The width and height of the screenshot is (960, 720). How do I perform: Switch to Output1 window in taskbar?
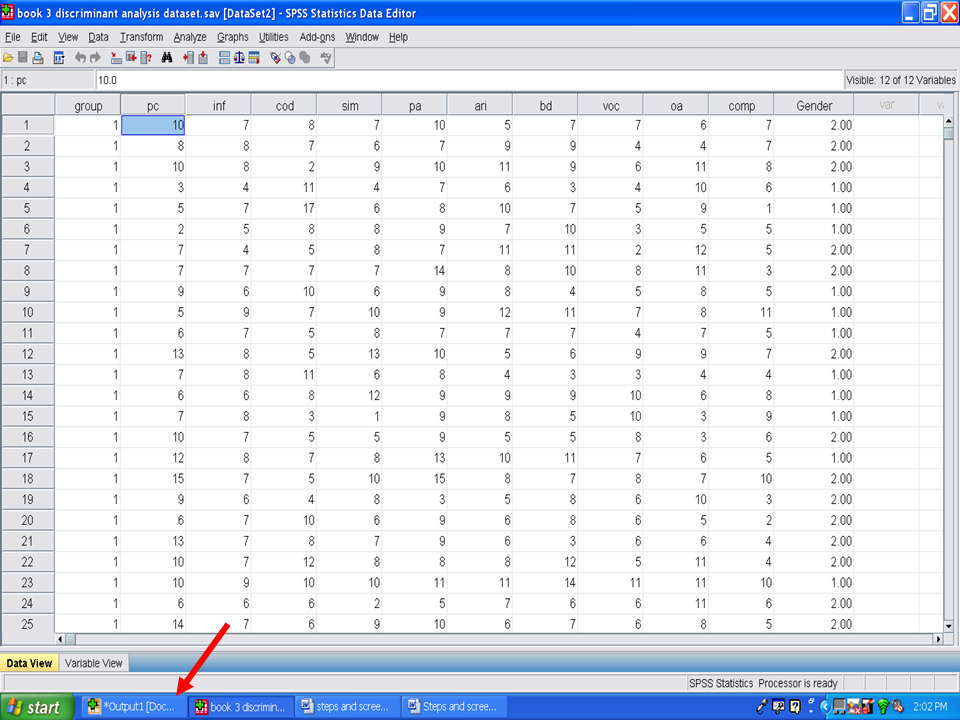tap(133, 707)
